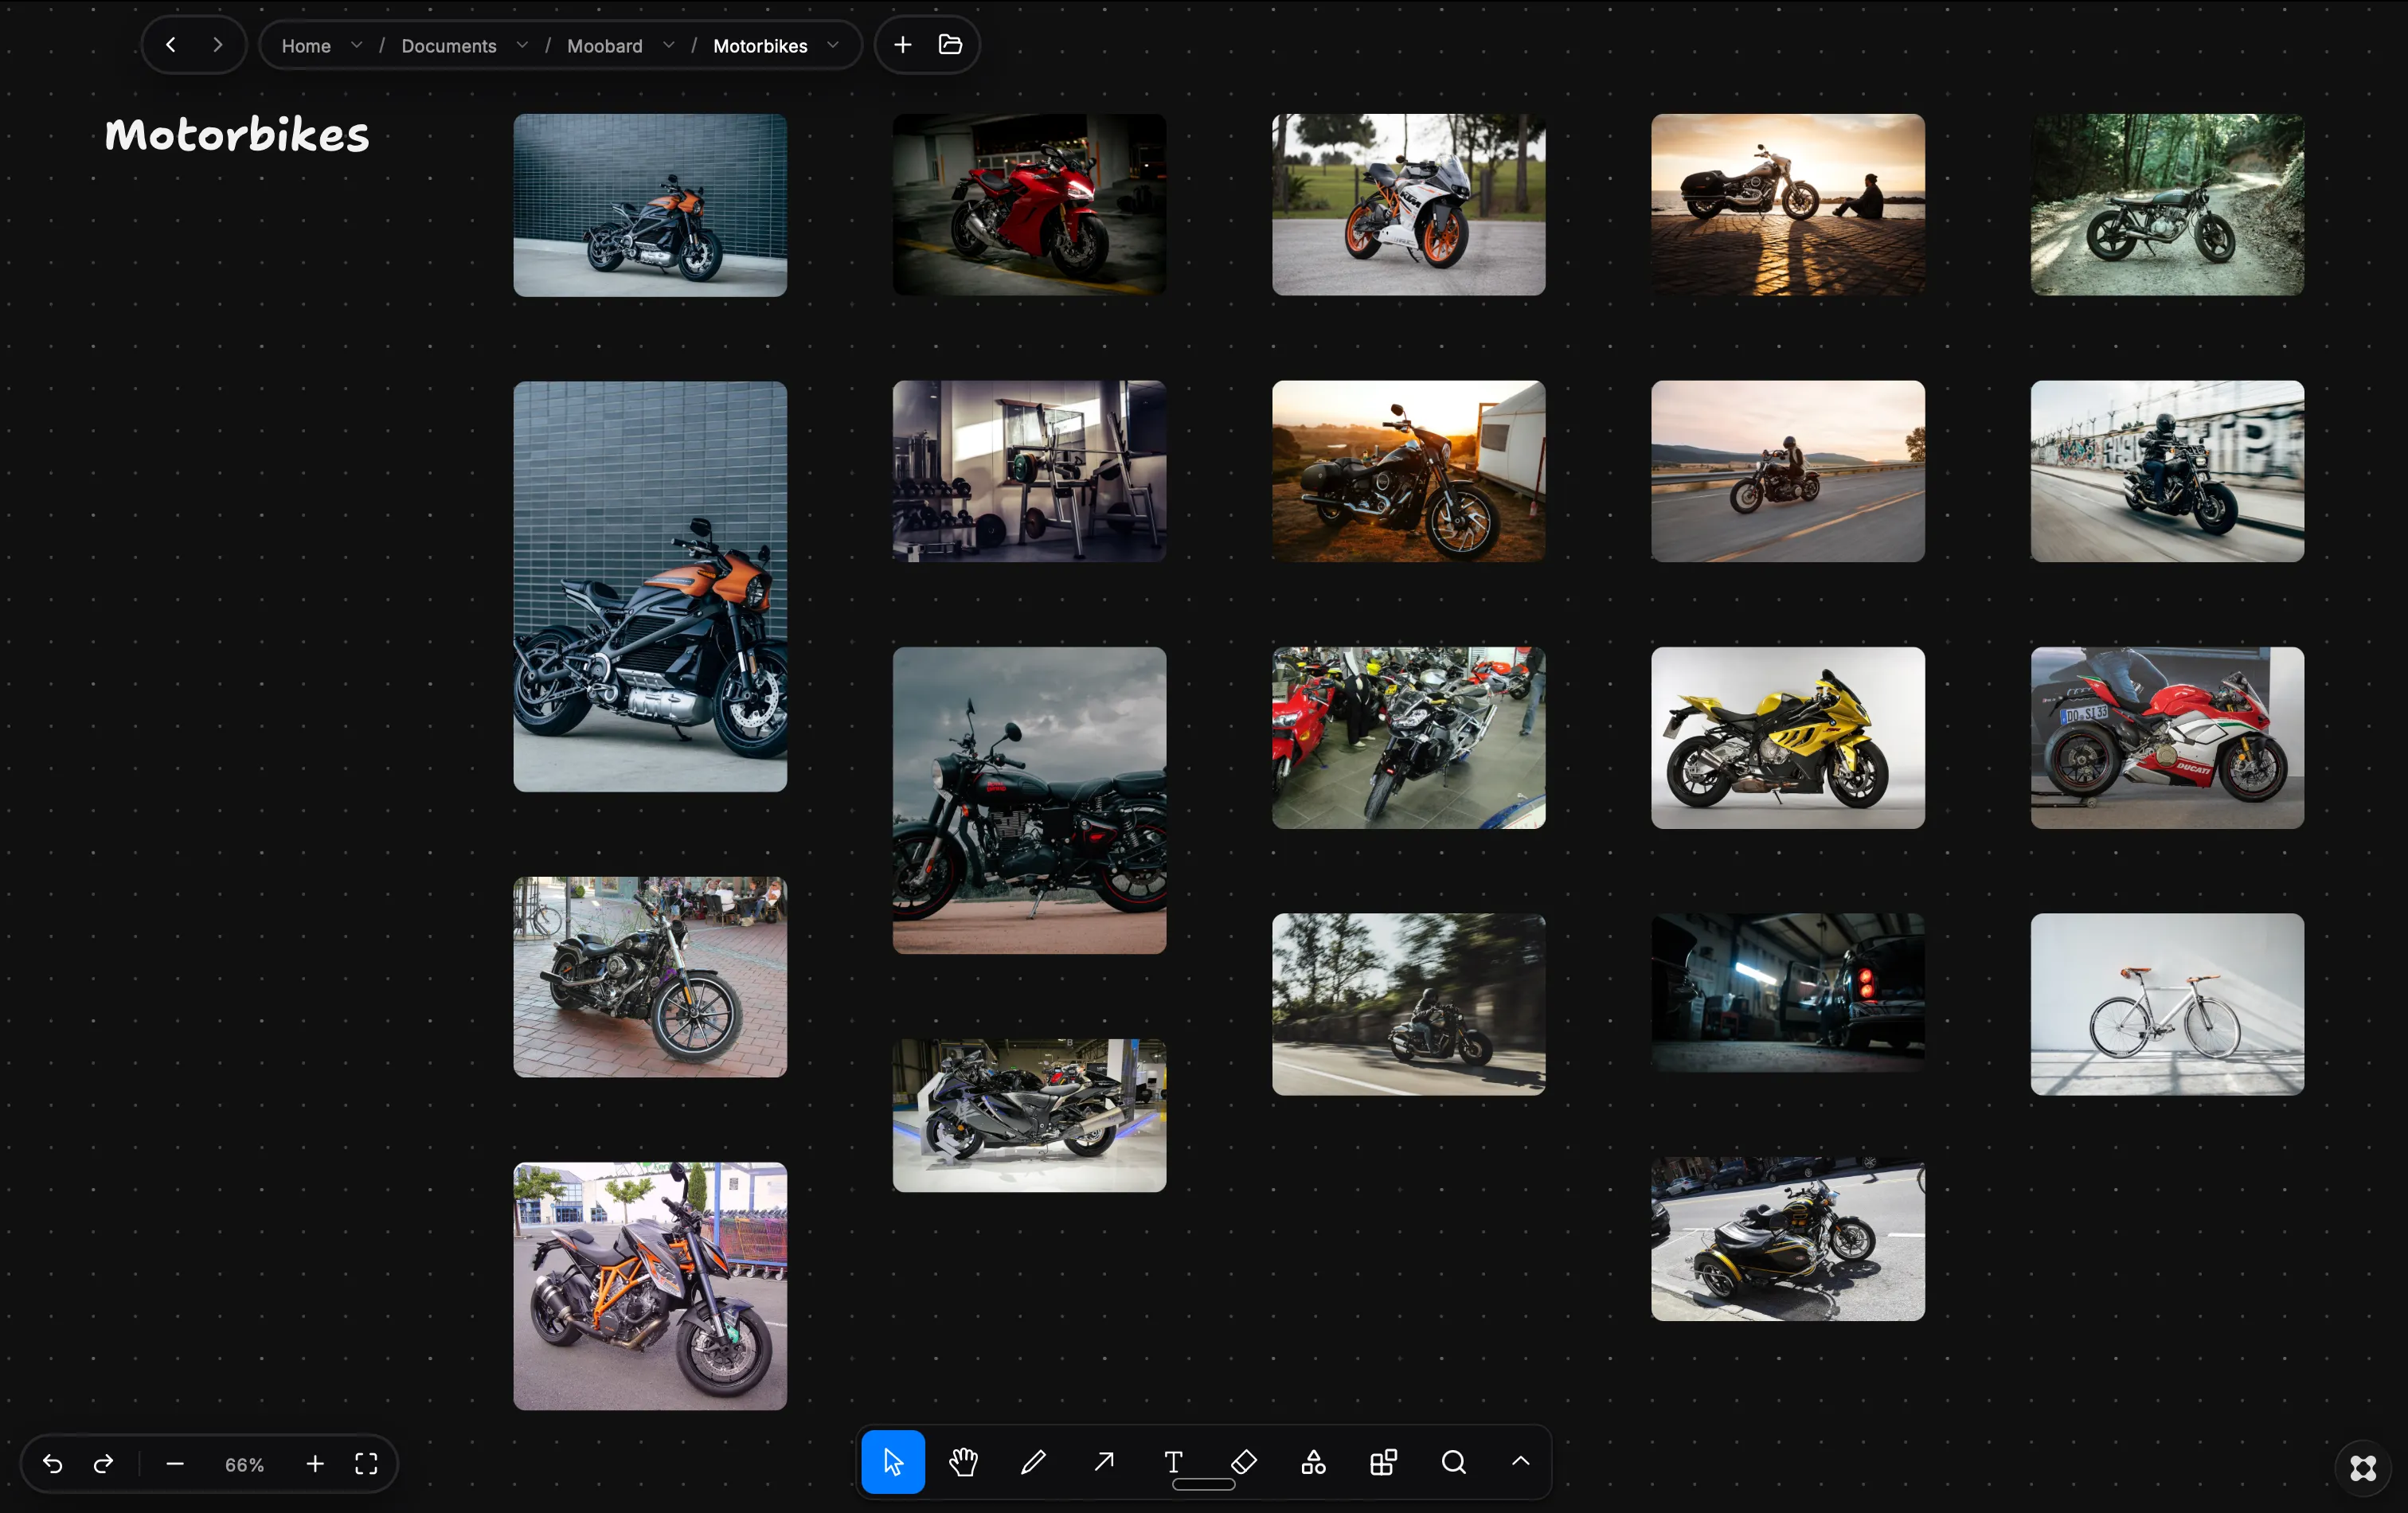Image resolution: width=2408 pixels, height=1513 pixels.
Task: Go back with the left arrow button
Action: click(171, 45)
